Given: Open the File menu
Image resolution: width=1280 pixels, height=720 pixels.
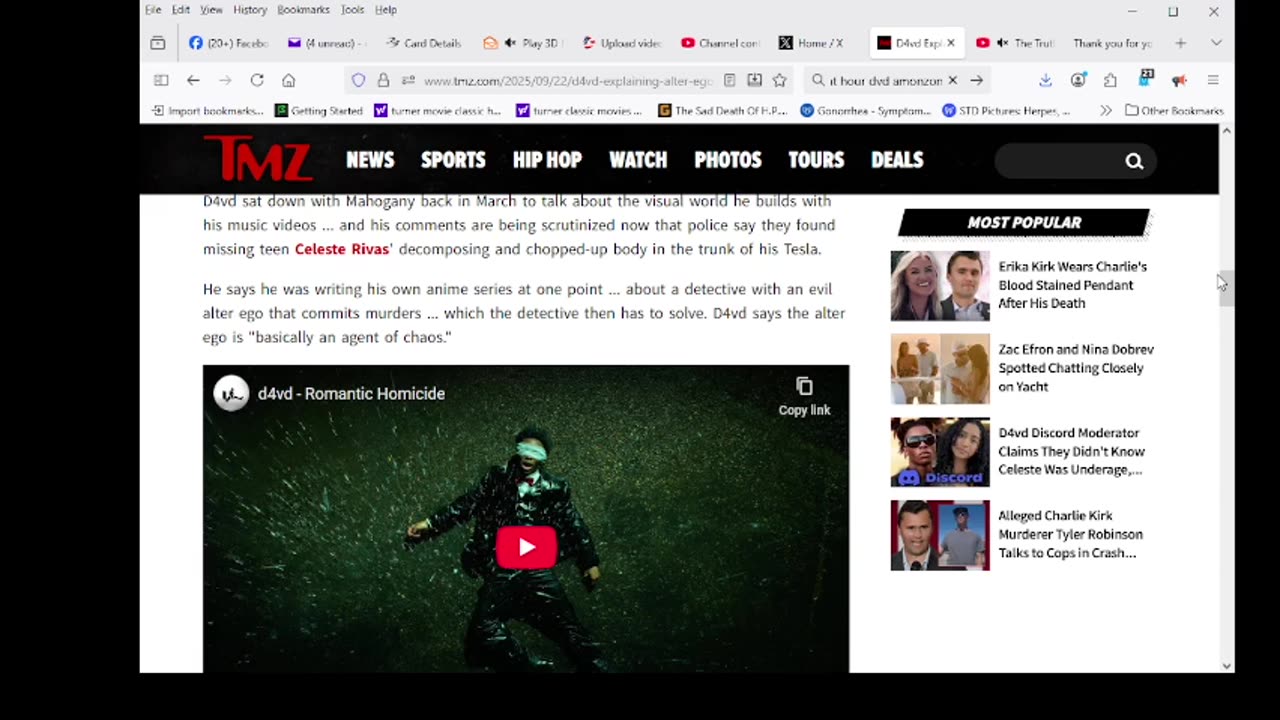Looking at the screenshot, I should 153,10.
